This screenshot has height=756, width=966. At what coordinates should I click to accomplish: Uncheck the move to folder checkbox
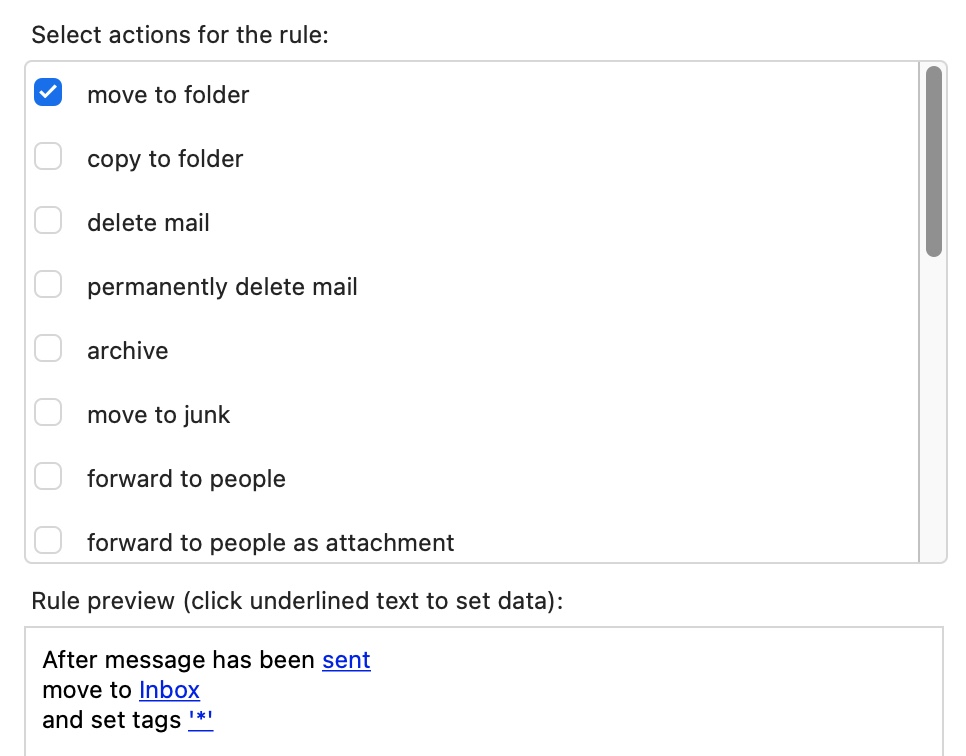coord(48,93)
